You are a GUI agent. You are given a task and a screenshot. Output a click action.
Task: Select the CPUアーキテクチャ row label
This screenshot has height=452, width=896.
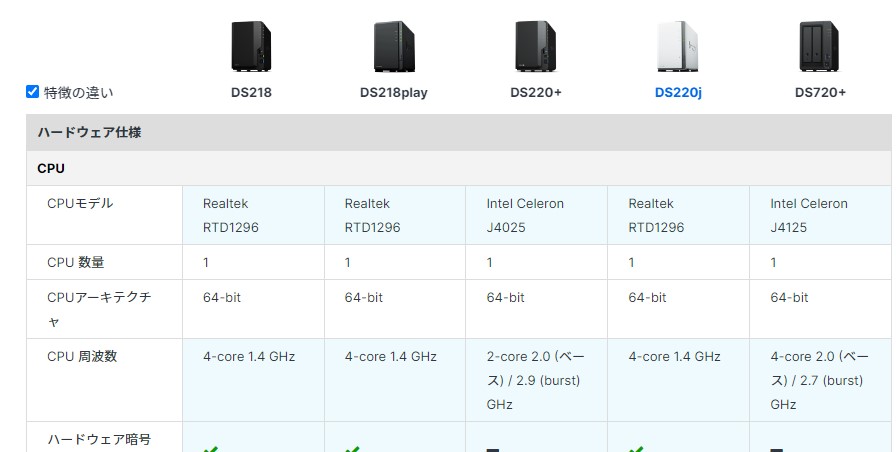(x=99, y=309)
